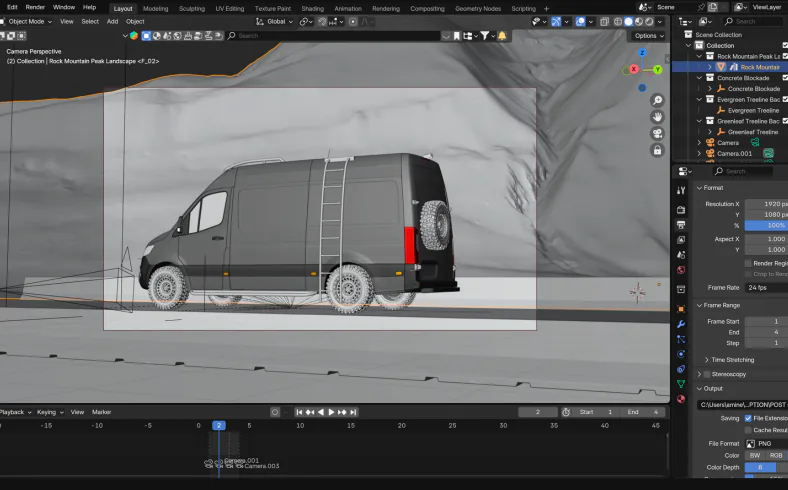Viewport: 788px width, 490px height.
Task: Toggle the camera view gizmo icon
Action: (657, 134)
